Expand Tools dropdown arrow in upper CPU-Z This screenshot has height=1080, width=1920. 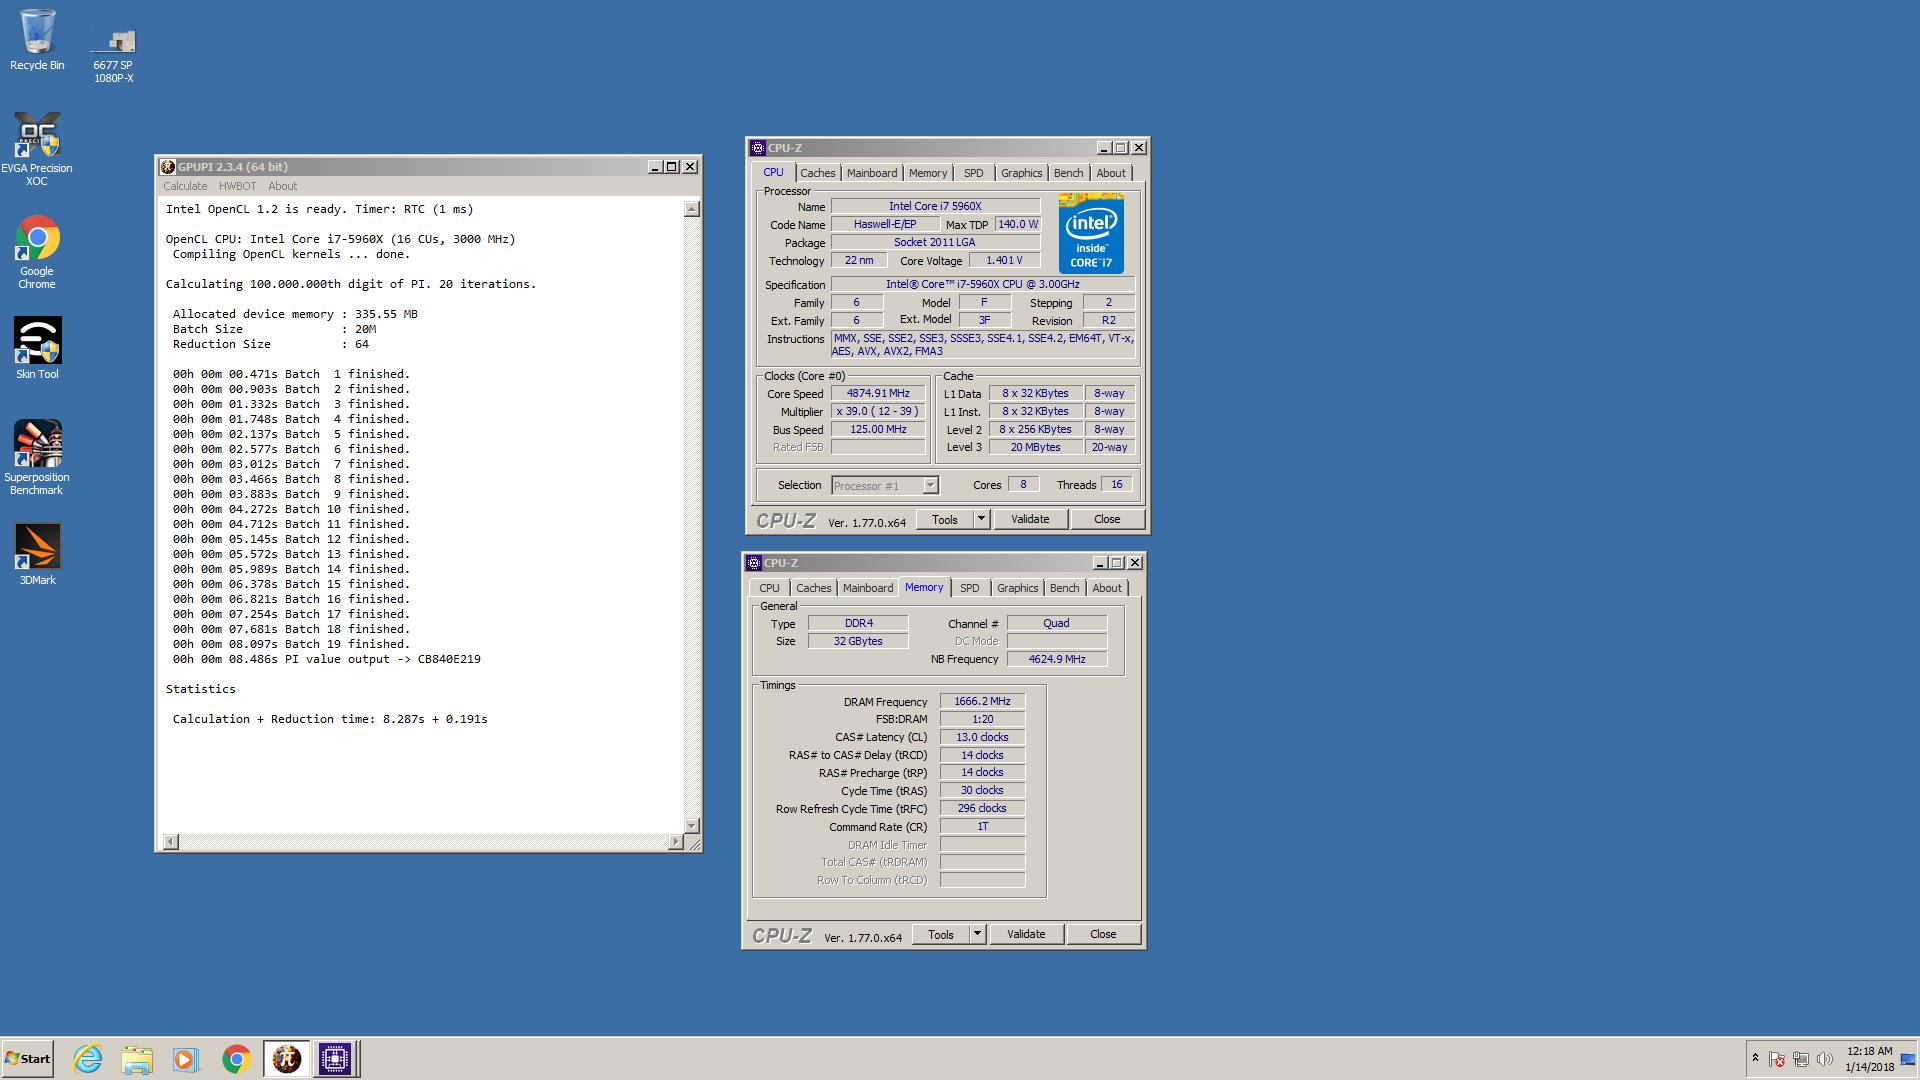click(x=981, y=519)
